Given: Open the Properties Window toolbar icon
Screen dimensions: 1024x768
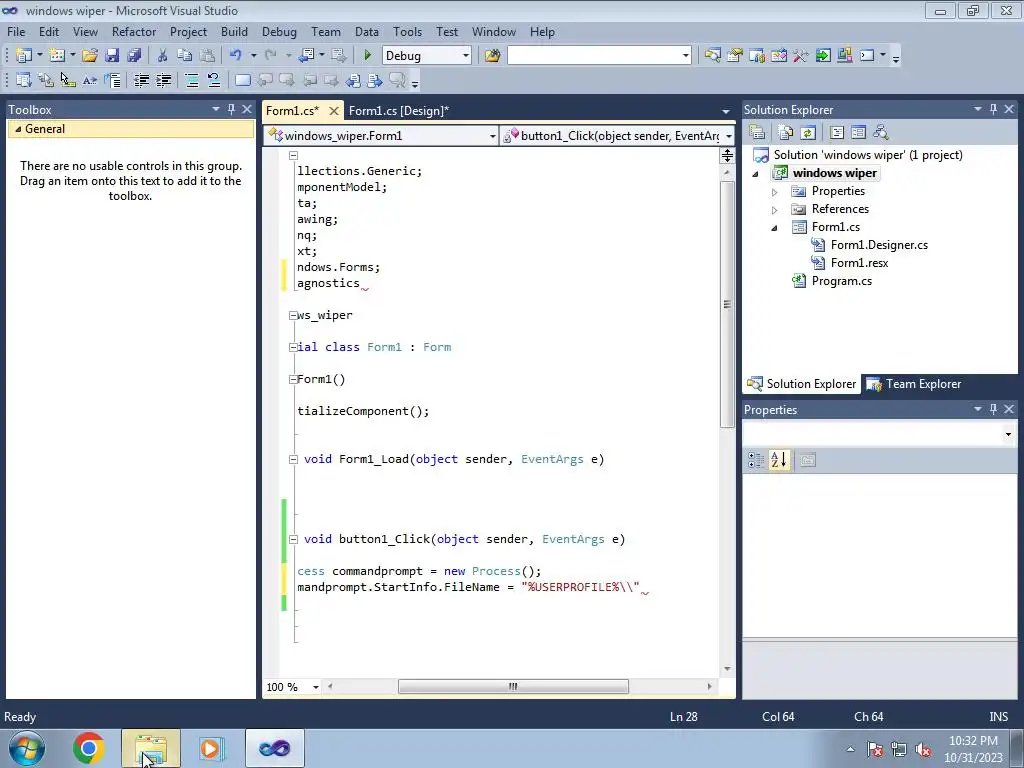Looking at the screenshot, I should pyautogui.click(x=735, y=56).
